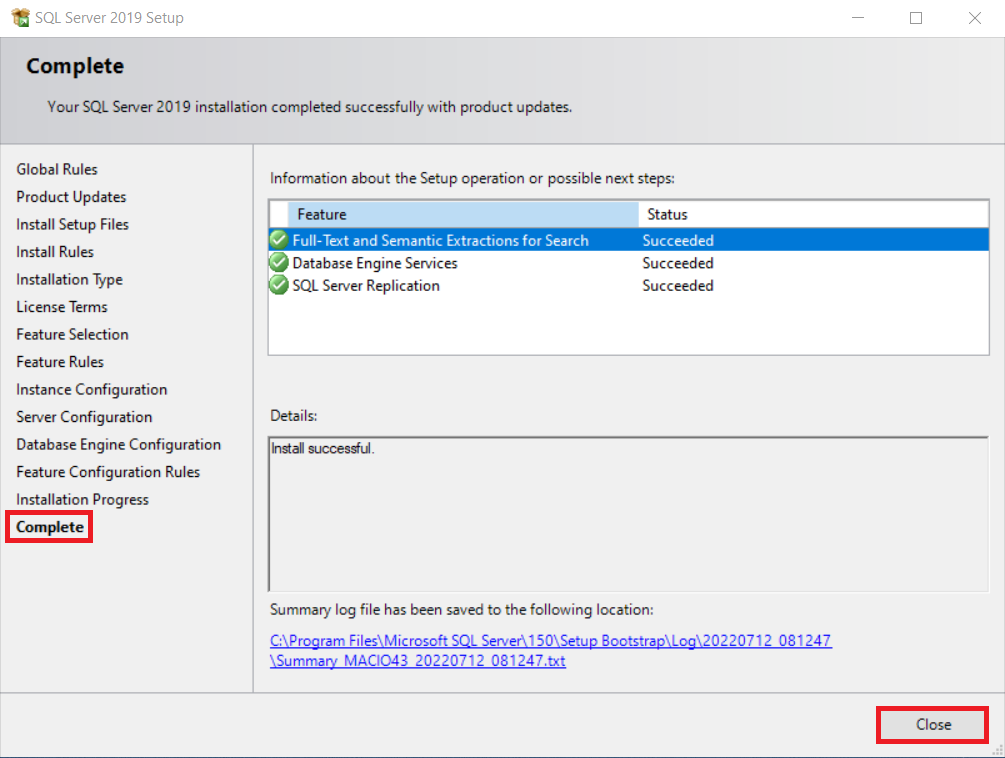Click the Product Updates step

pos(71,197)
